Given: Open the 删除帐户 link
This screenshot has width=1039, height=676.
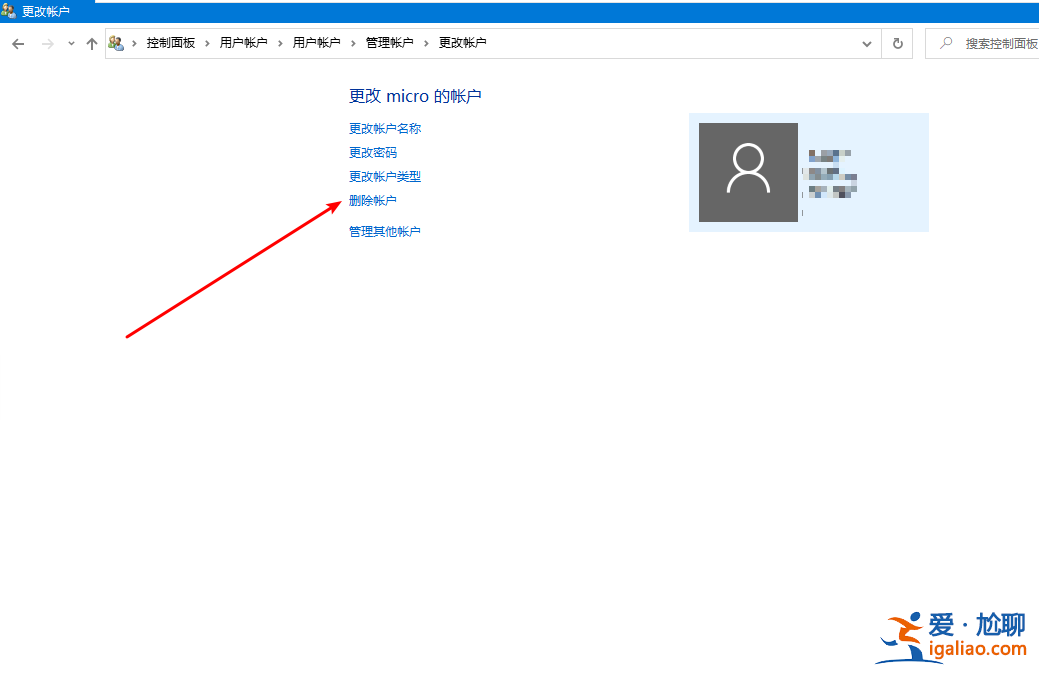Looking at the screenshot, I should (x=373, y=200).
